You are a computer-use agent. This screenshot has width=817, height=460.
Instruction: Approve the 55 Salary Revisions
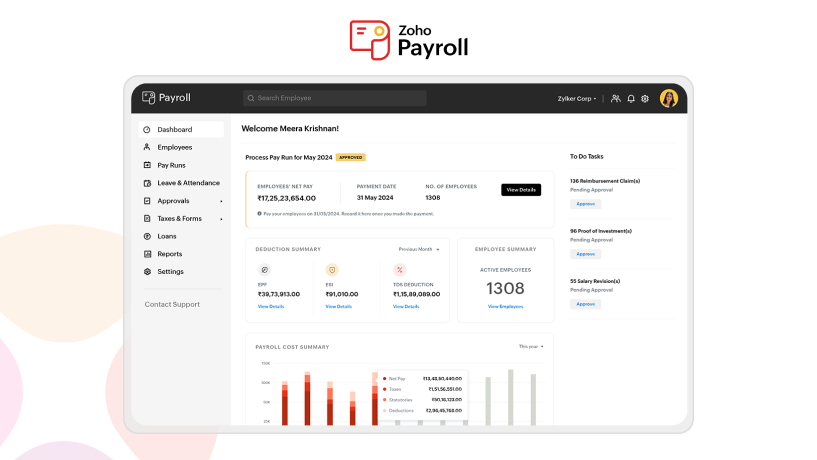[x=586, y=304]
